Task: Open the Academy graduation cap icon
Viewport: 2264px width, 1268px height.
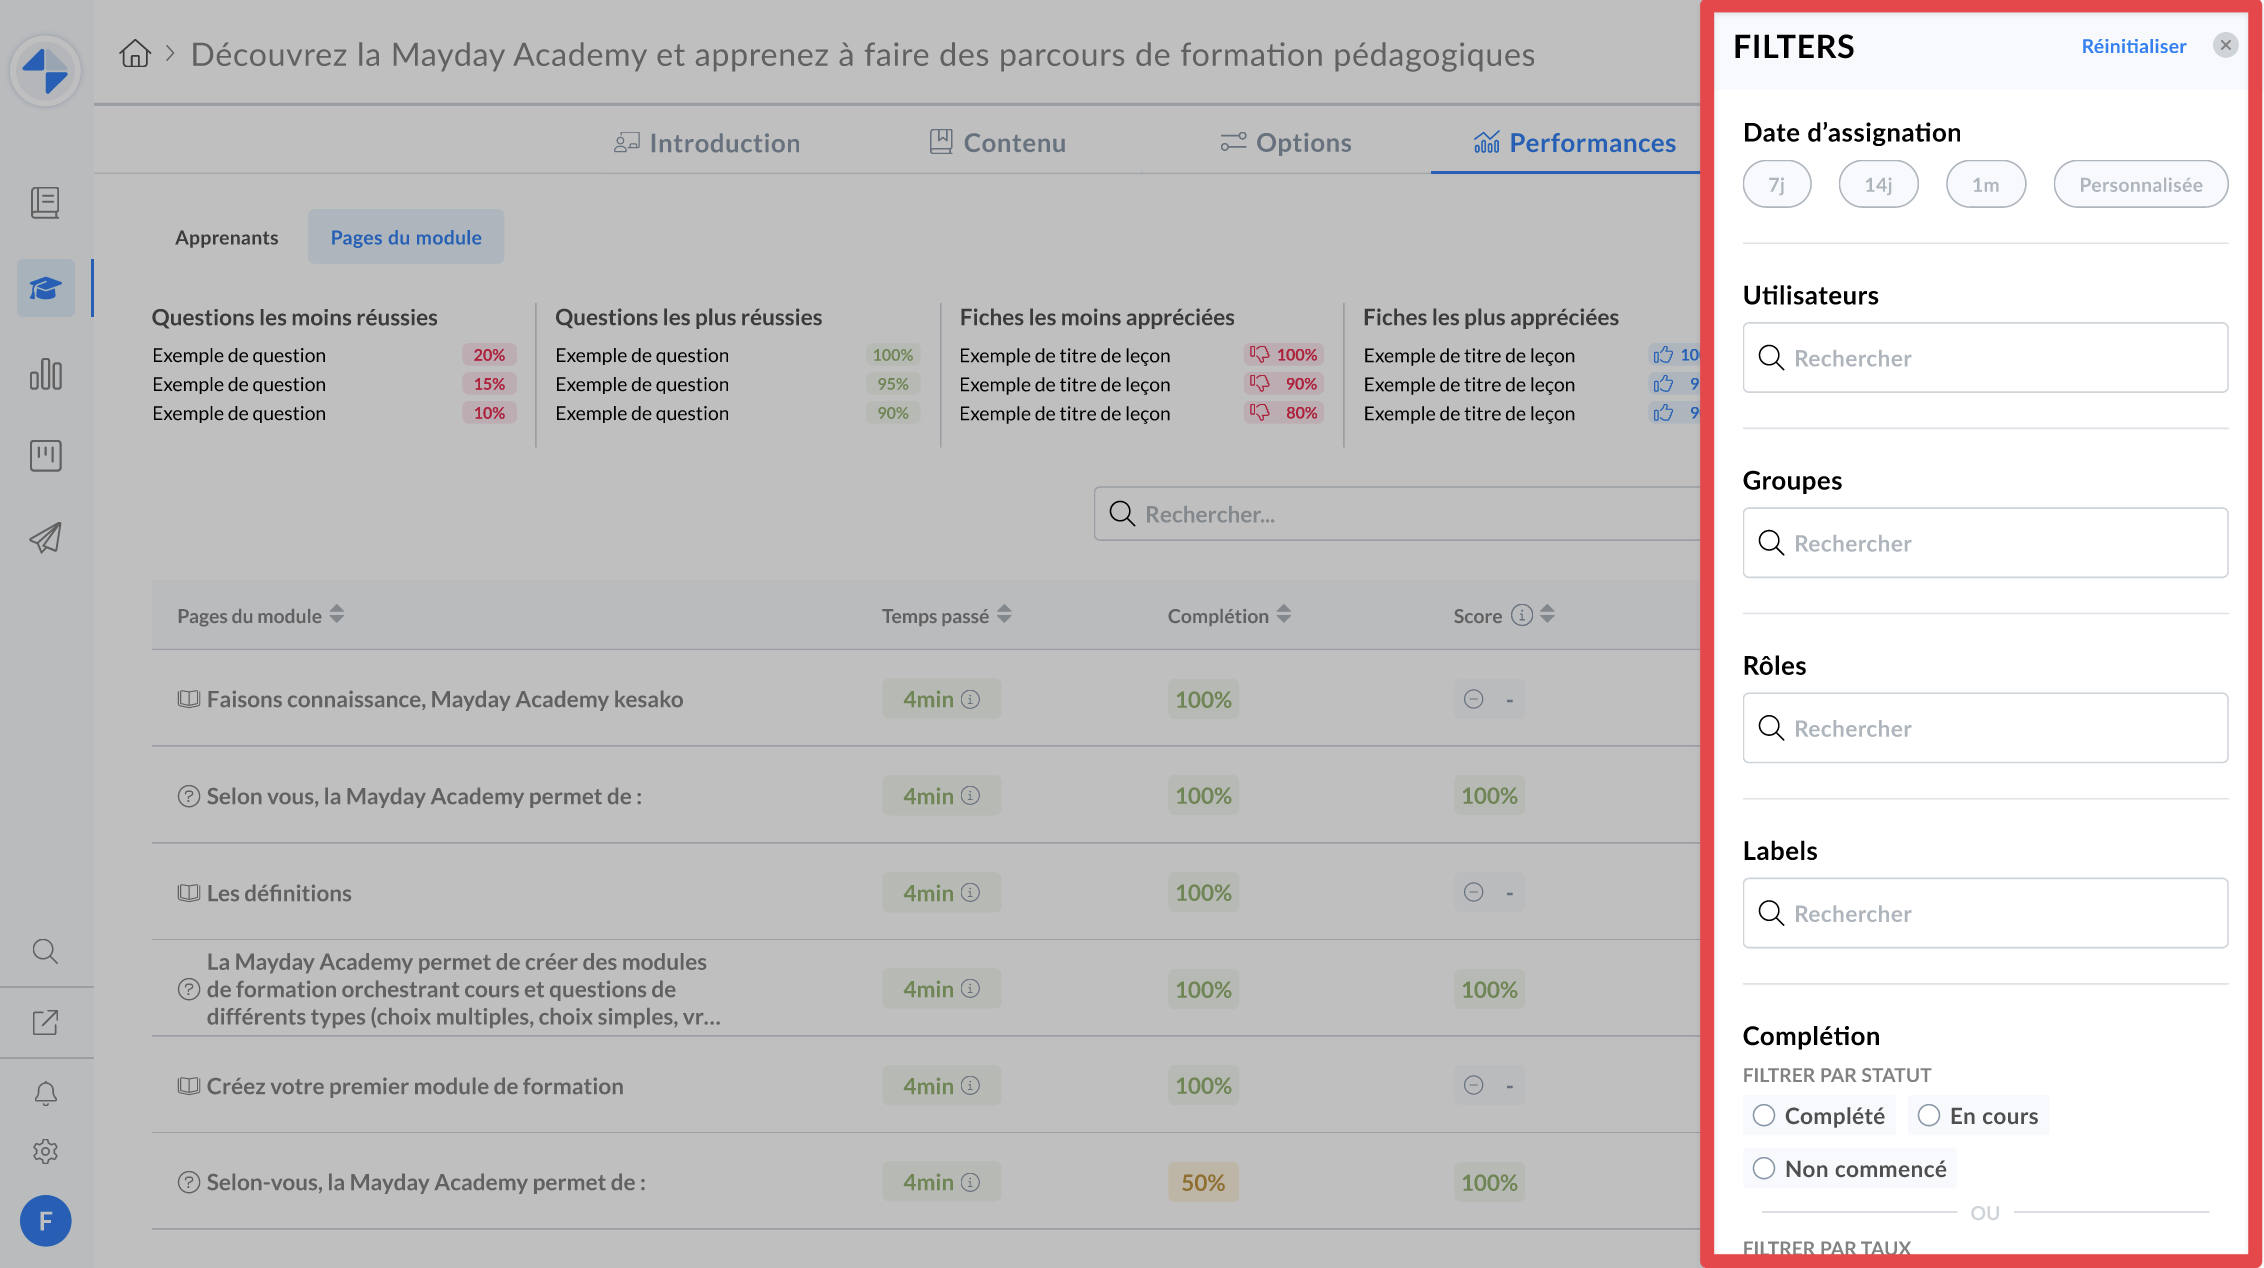Action: [45, 289]
